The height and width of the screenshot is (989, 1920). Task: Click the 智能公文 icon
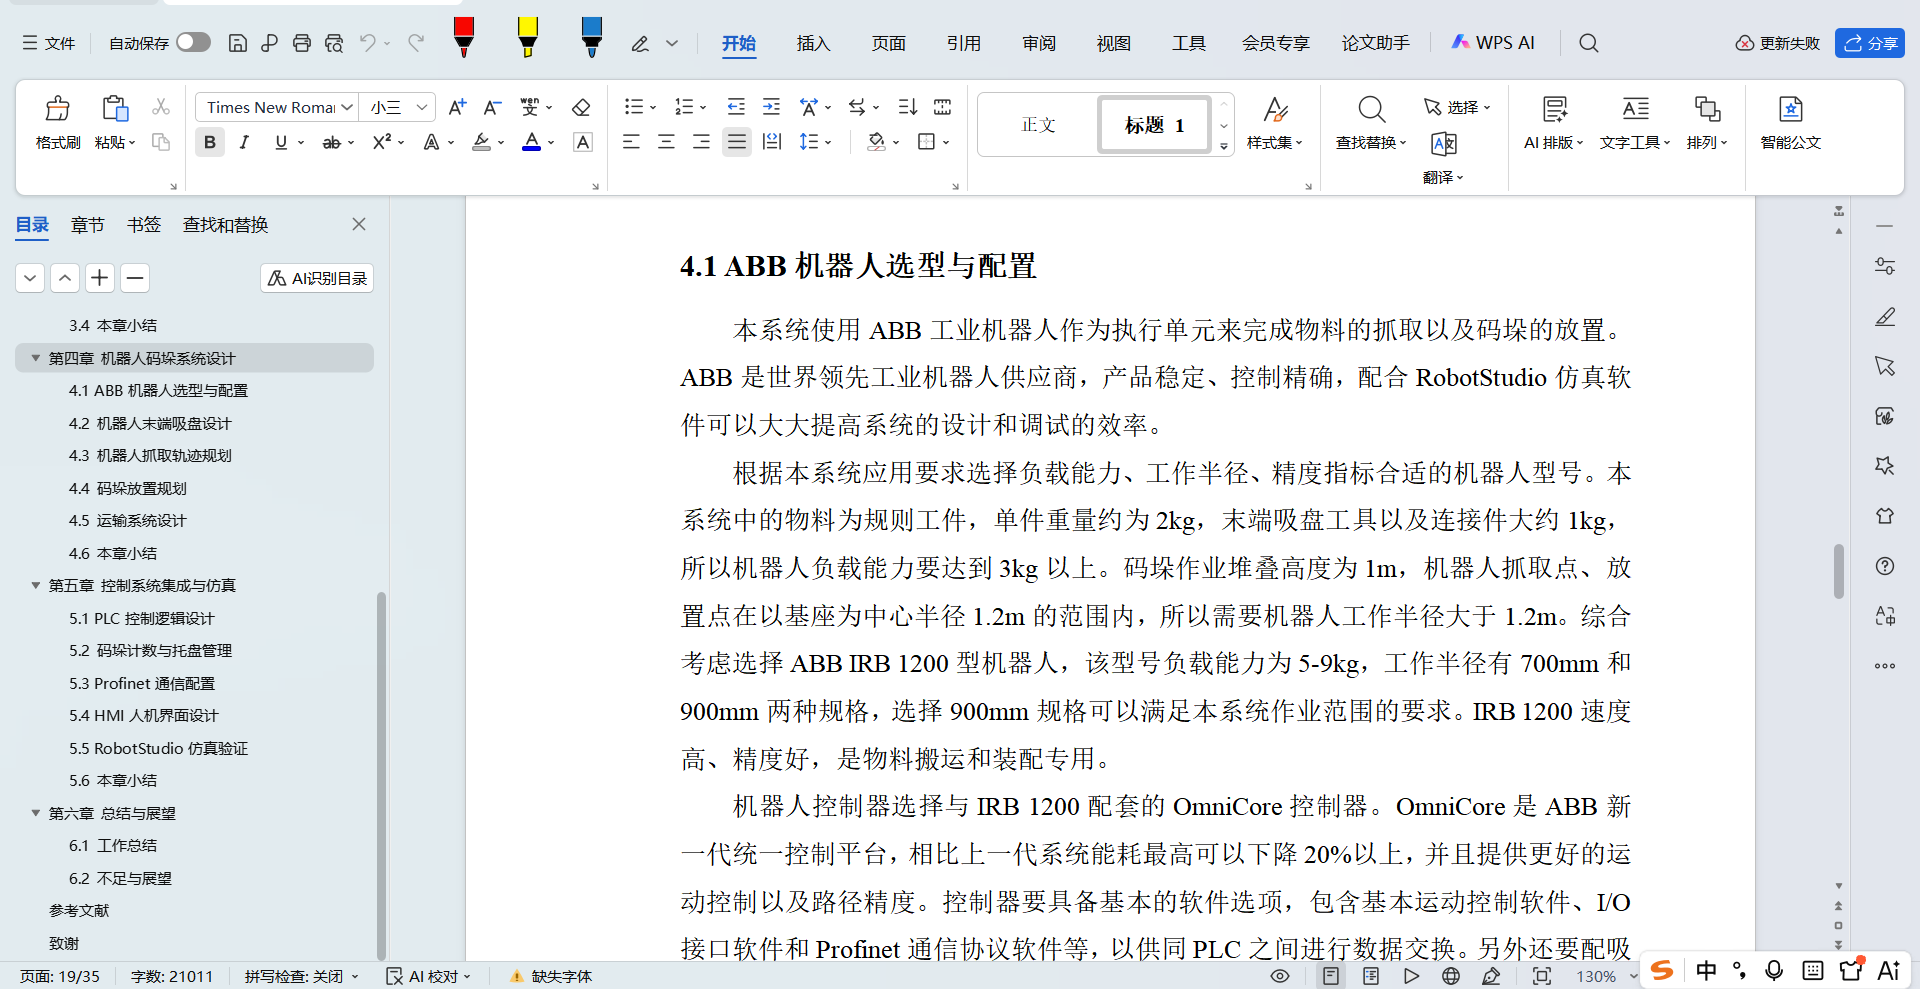coord(1791,108)
